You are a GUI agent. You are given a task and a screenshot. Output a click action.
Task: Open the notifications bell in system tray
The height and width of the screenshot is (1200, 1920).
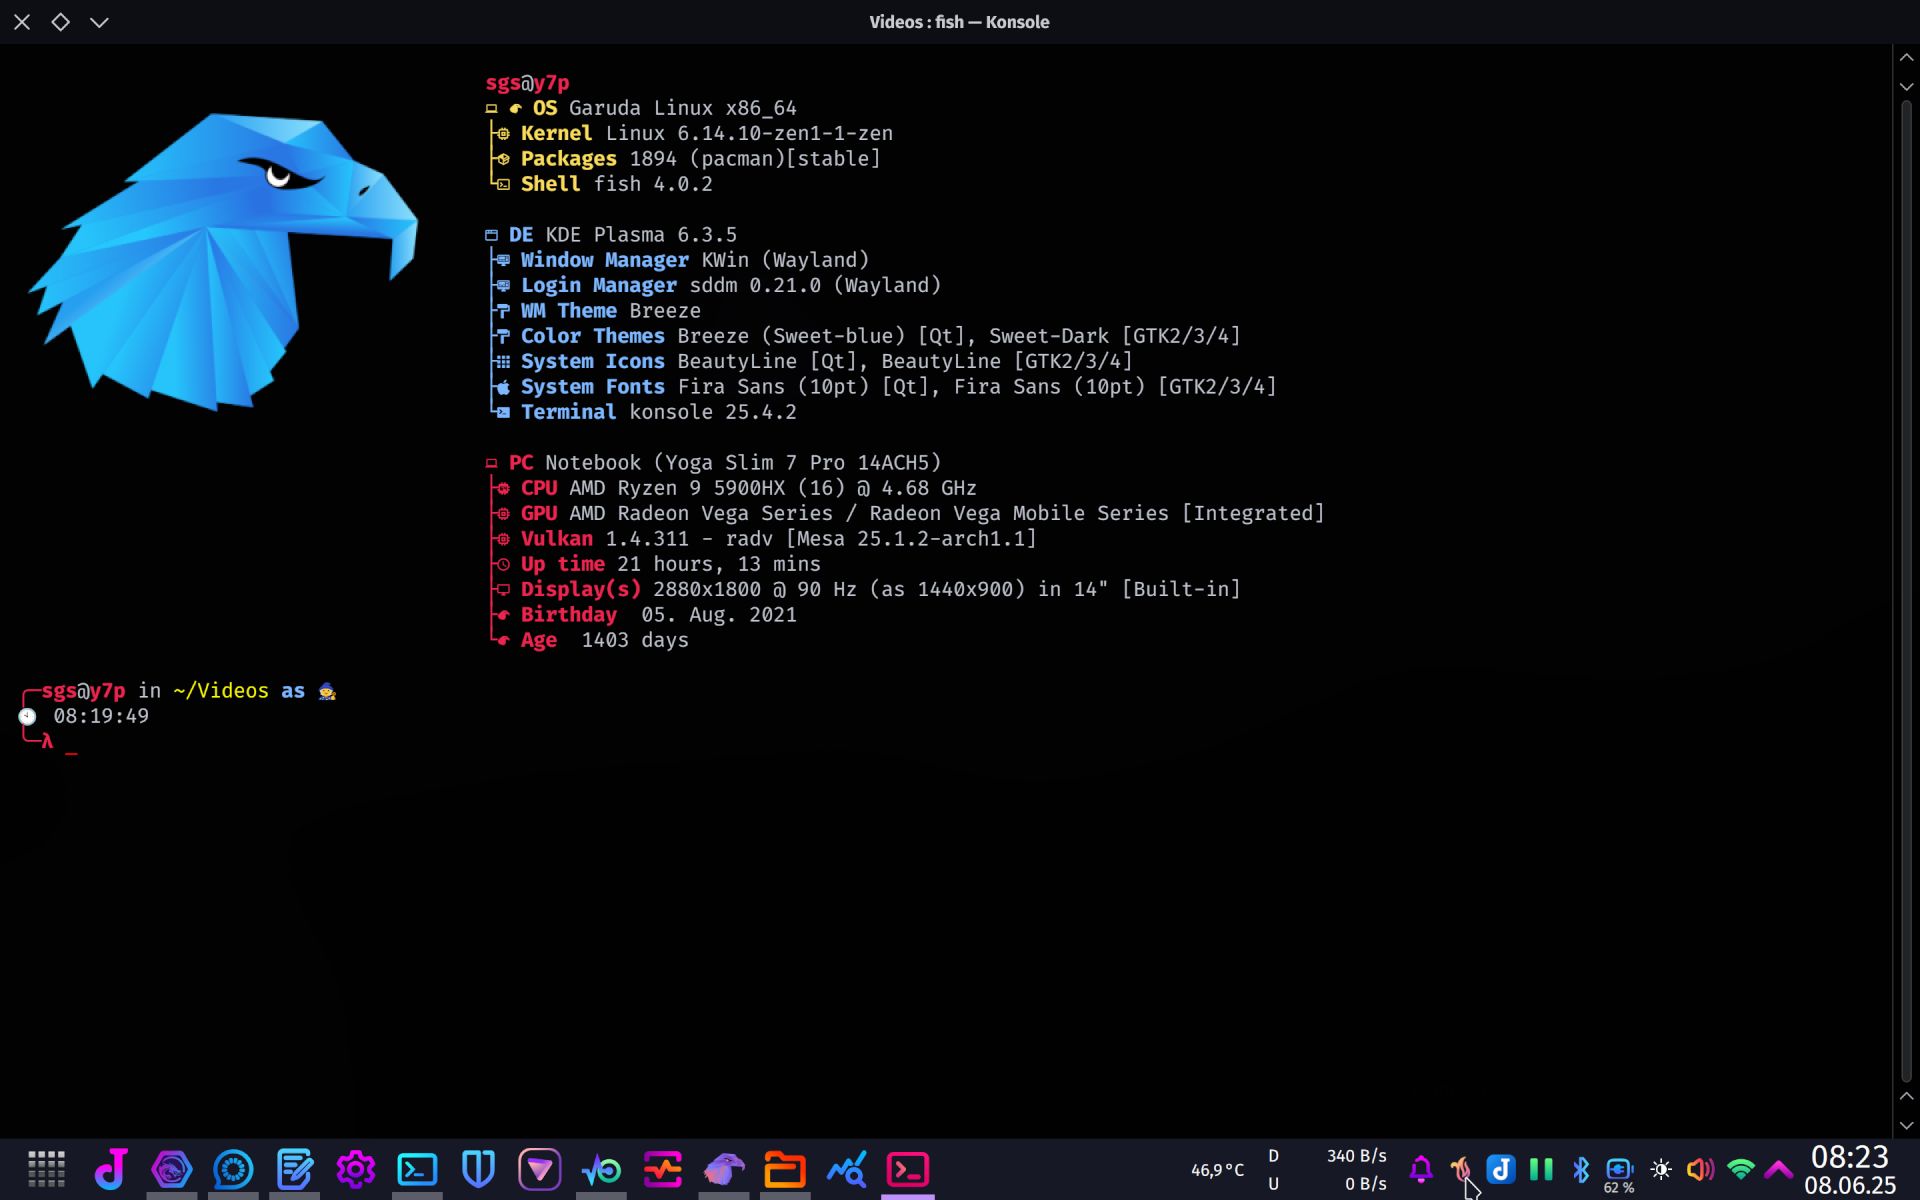tap(1421, 1169)
